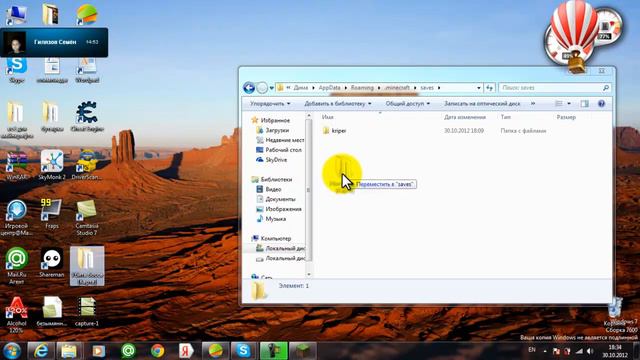Select the DriverScan desktop shortcut
The image size is (640, 360).
pyautogui.click(x=87, y=165)
